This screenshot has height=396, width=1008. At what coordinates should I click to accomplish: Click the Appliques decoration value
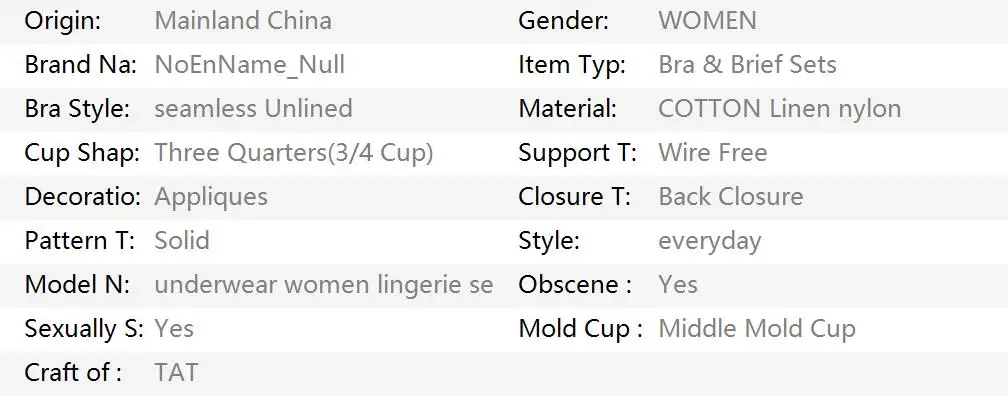211,197
